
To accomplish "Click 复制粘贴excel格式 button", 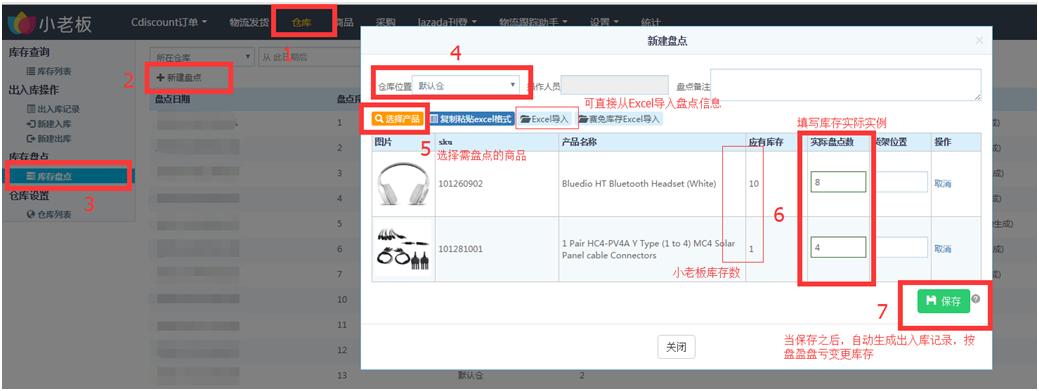I will coord(470,119).
